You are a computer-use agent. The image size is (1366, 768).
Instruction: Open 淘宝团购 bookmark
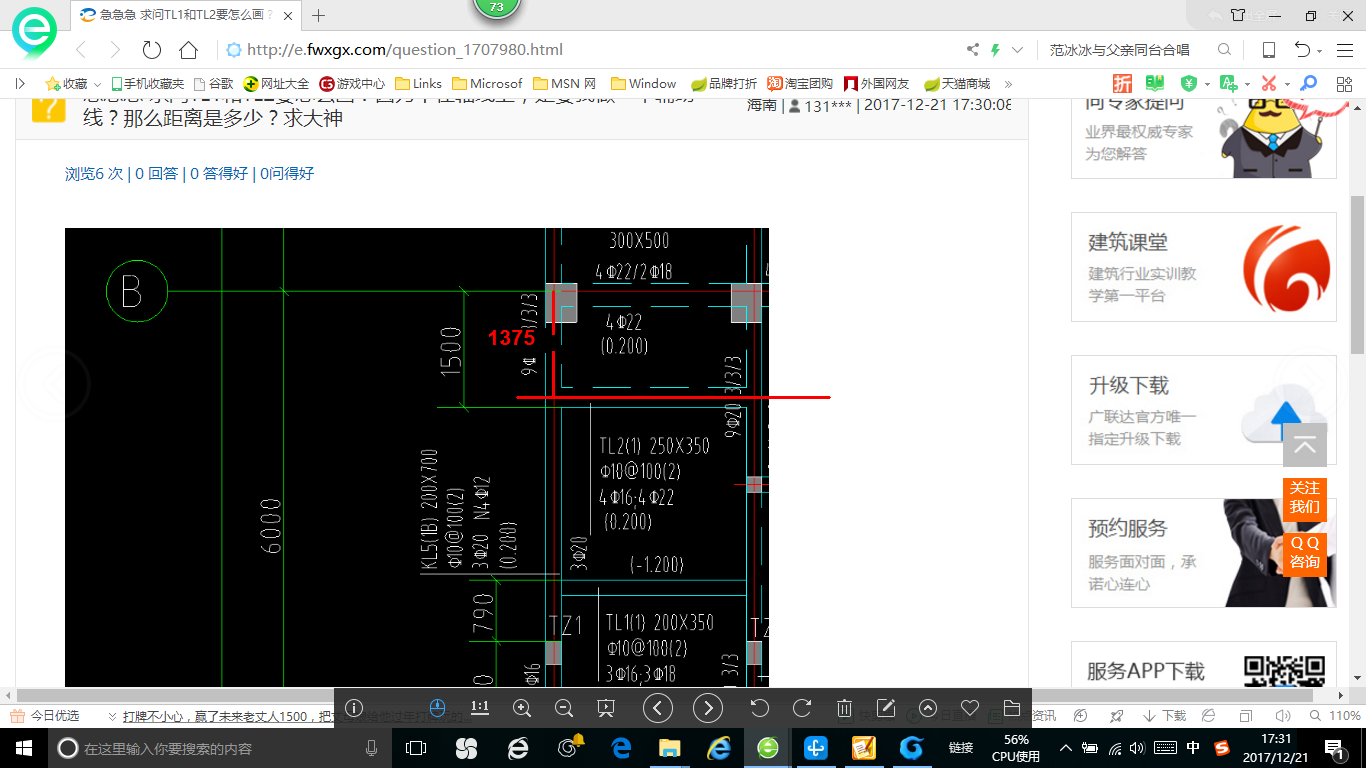click(x=800, y=84)
